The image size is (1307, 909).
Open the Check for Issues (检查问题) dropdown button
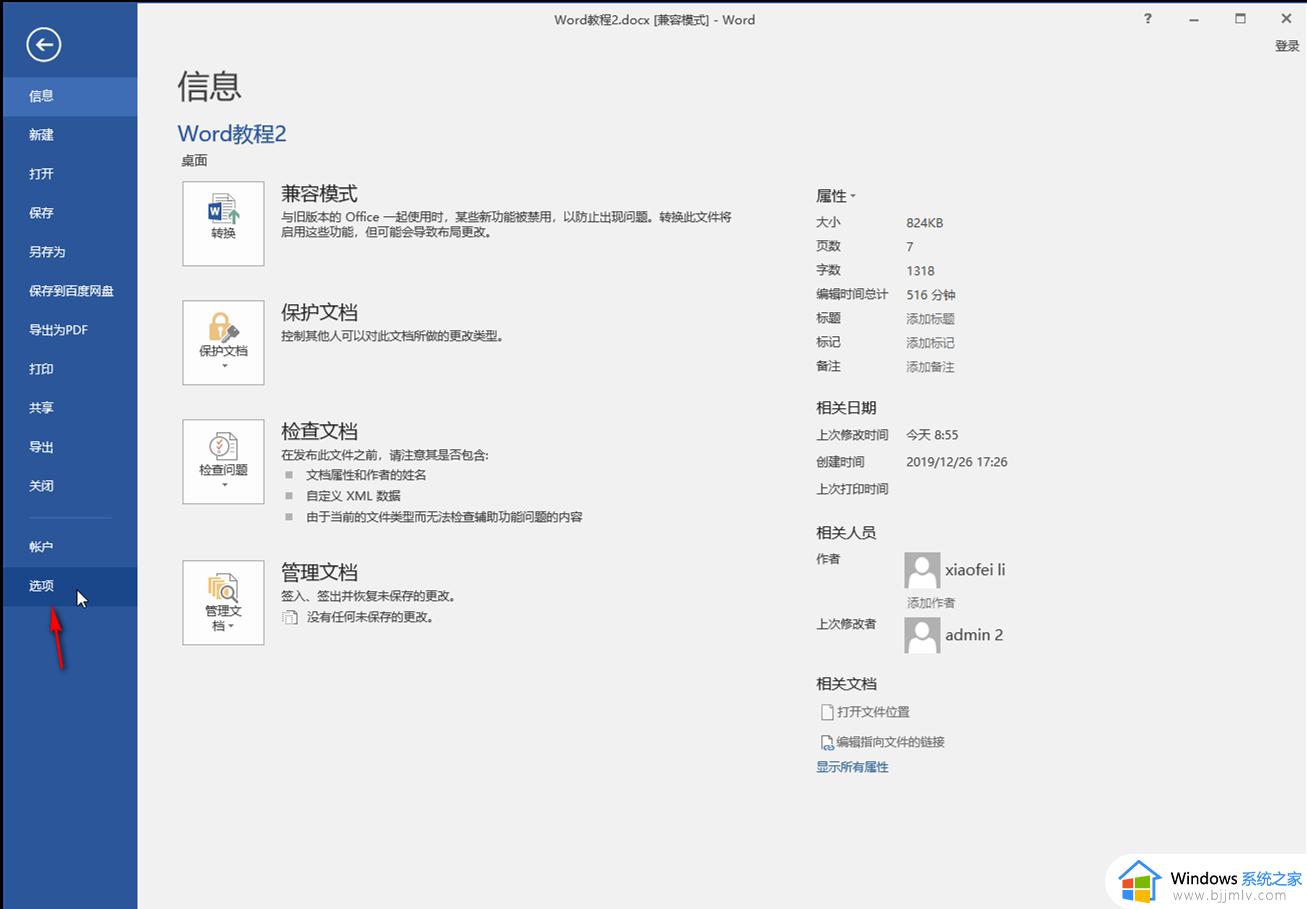pos(223,462)
